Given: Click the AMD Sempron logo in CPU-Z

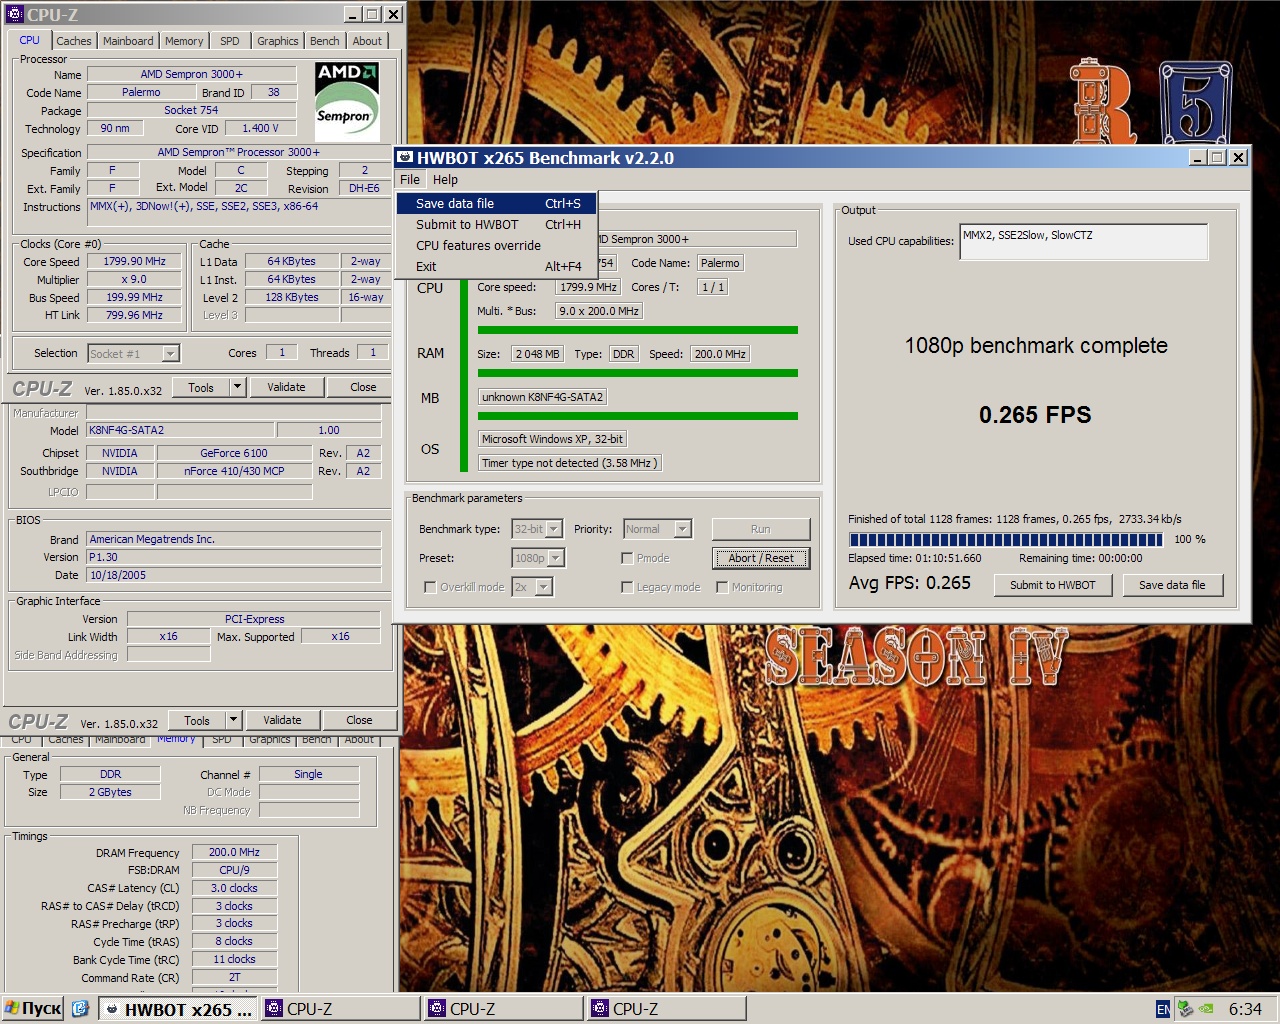Looking at the screenshot, I should click(x=347, y=101).
